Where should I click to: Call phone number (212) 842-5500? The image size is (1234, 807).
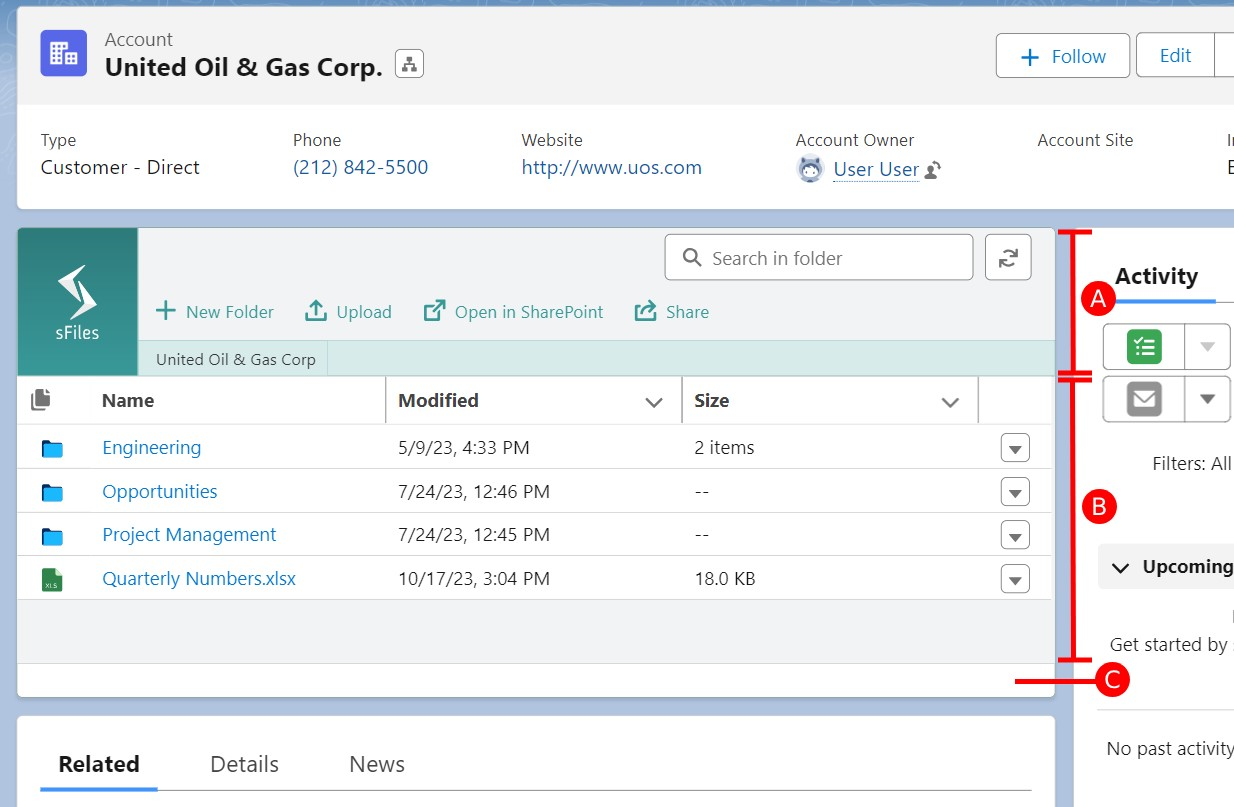click(360, 168)
